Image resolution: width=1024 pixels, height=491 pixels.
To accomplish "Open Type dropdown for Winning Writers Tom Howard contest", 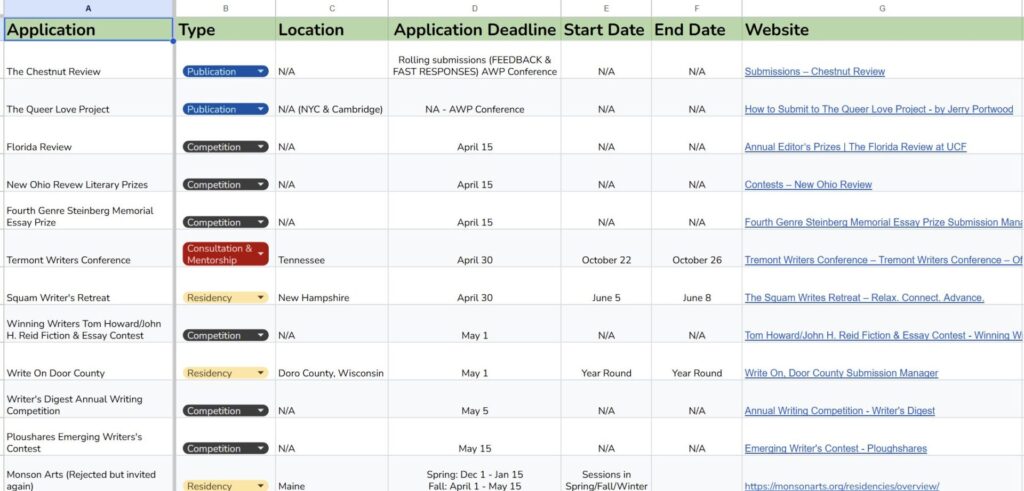I will [x=225, y=336].
